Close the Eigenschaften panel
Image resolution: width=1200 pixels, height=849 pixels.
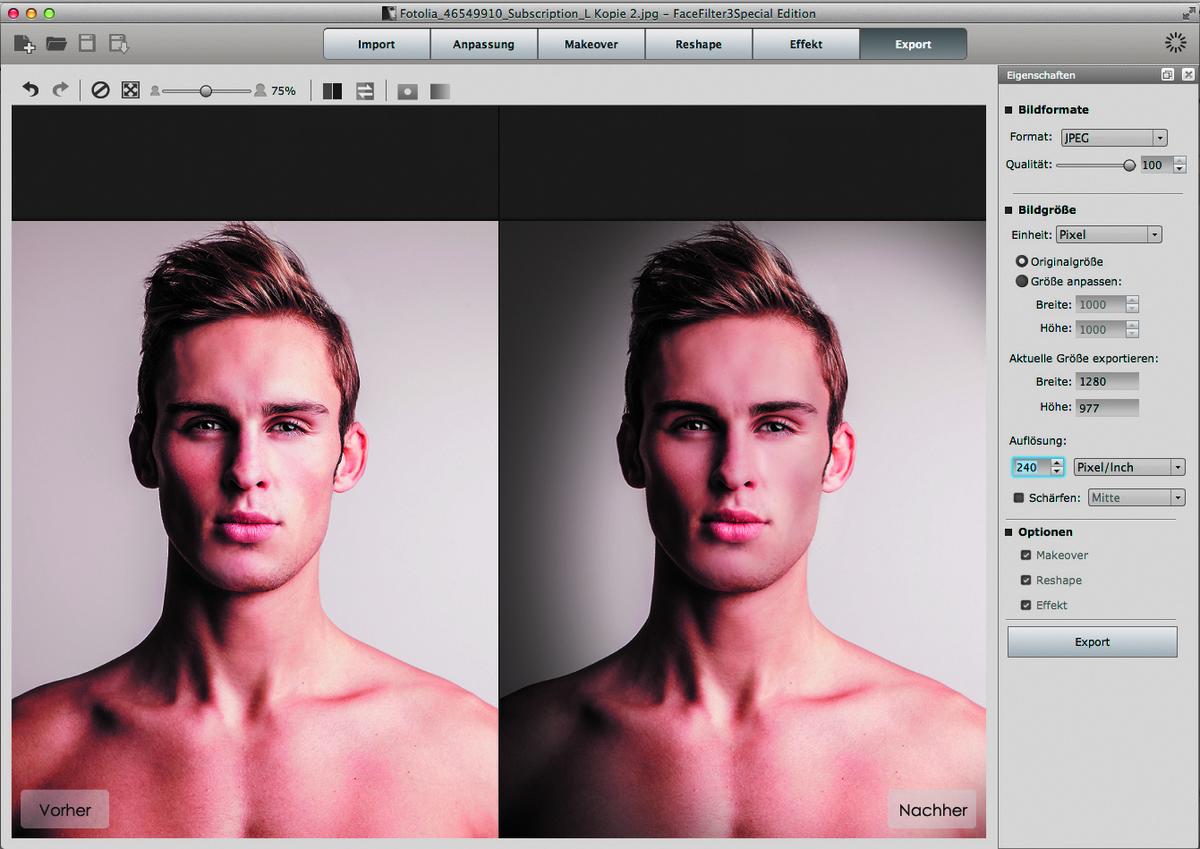1187,75
